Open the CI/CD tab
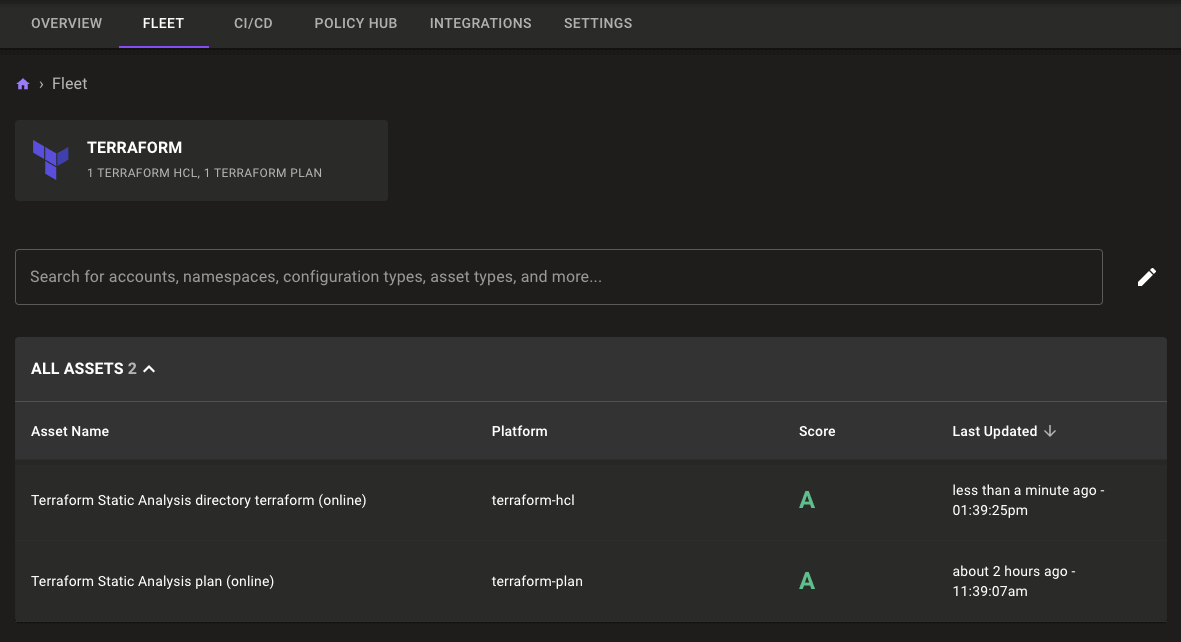The image size is (1181, 642). 253,23
